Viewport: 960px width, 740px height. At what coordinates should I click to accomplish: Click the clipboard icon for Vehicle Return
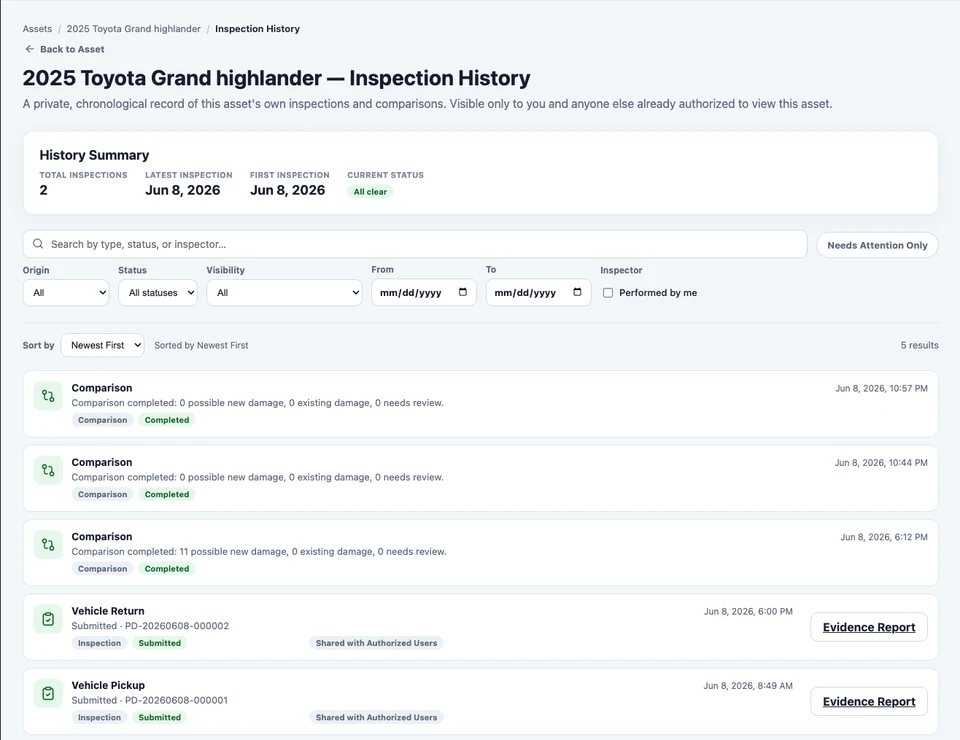click(48, 619)
